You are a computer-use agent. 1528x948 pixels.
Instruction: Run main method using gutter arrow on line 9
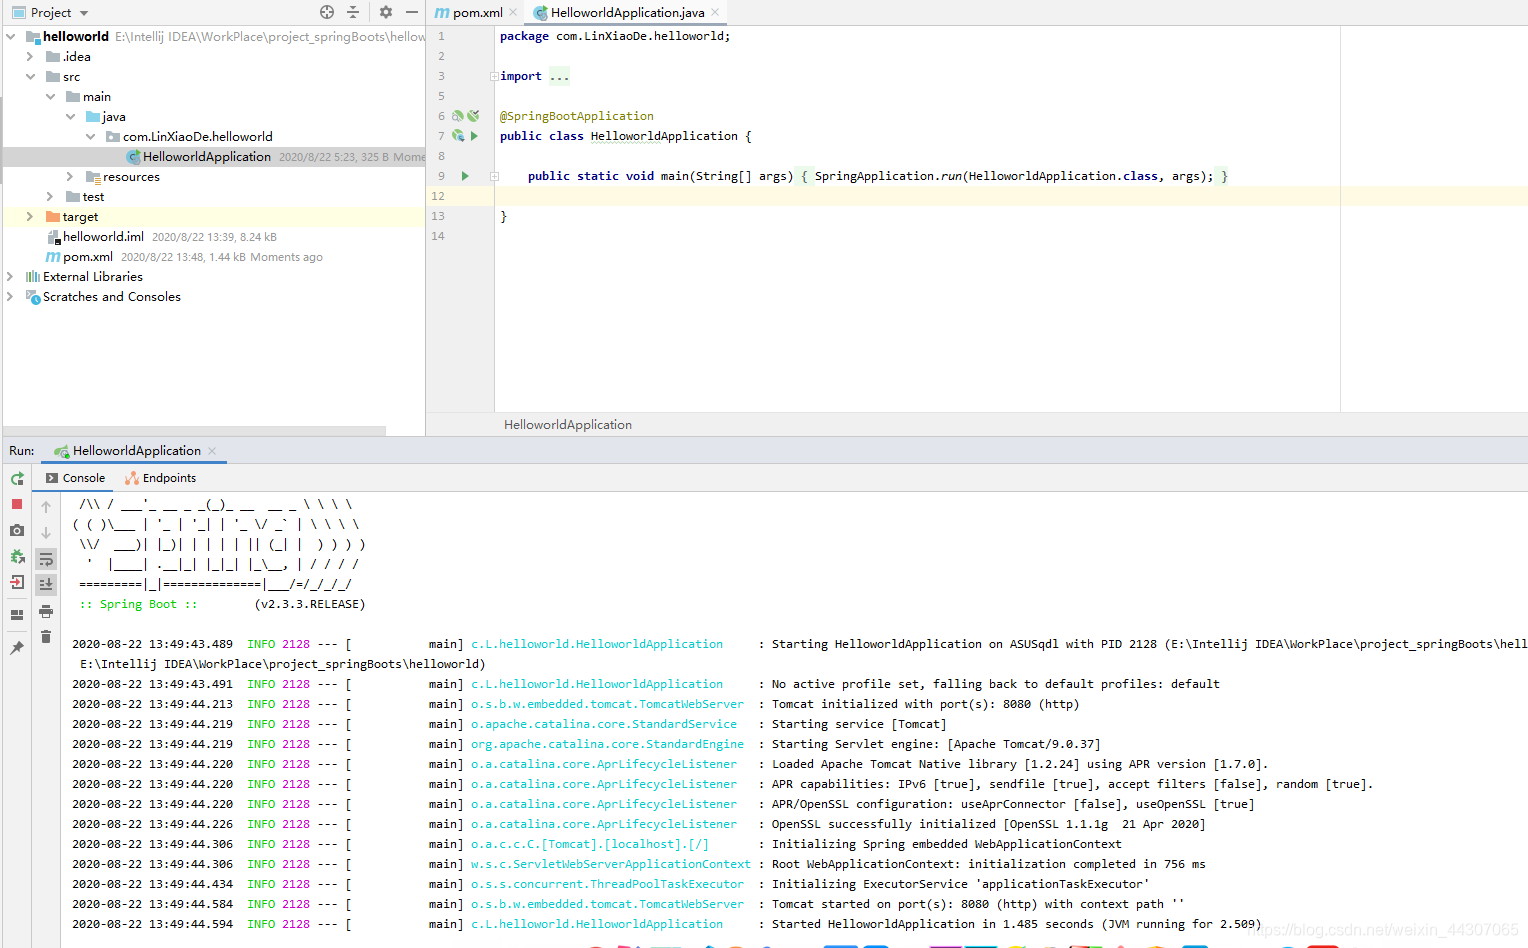465,176
